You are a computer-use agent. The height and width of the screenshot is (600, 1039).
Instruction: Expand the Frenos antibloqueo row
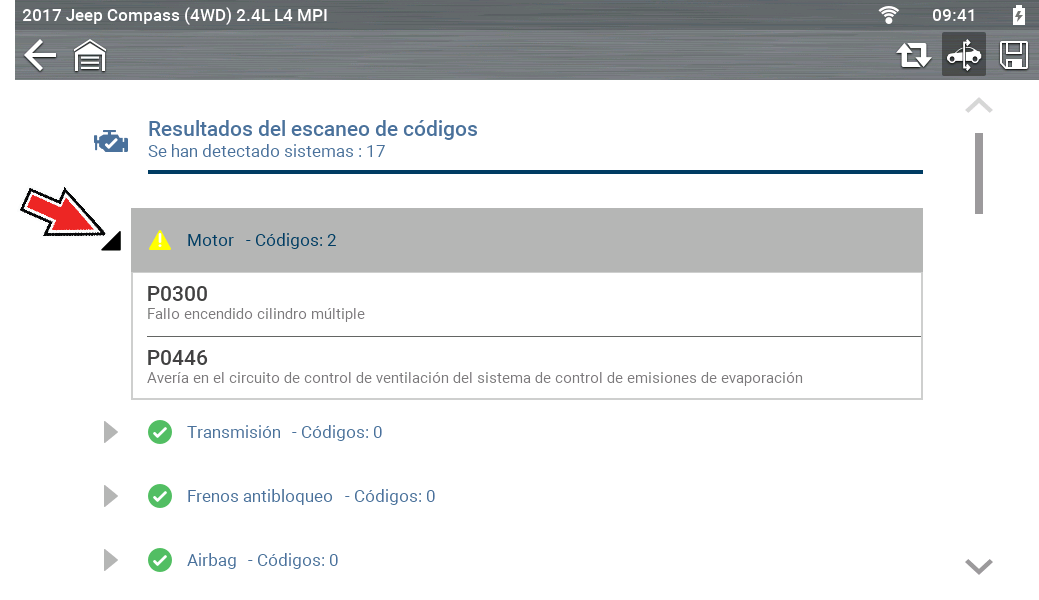[110, 496]
